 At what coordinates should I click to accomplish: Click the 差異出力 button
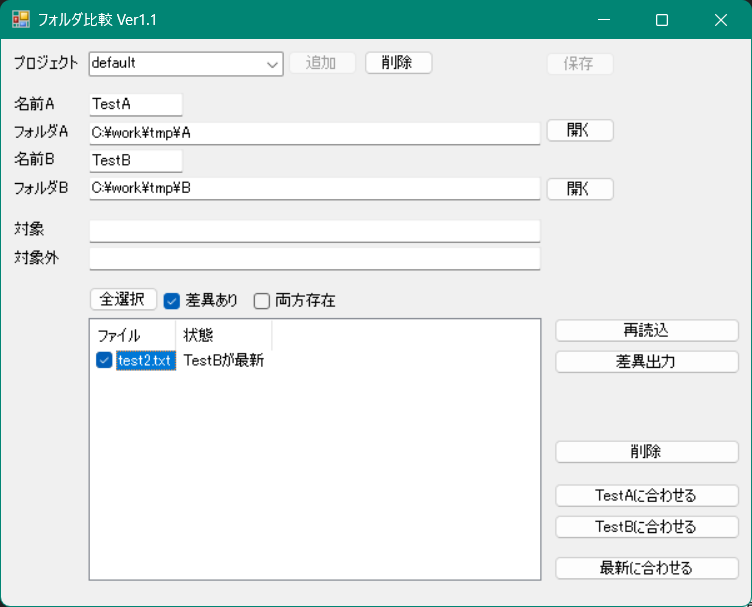click(646, 362)
